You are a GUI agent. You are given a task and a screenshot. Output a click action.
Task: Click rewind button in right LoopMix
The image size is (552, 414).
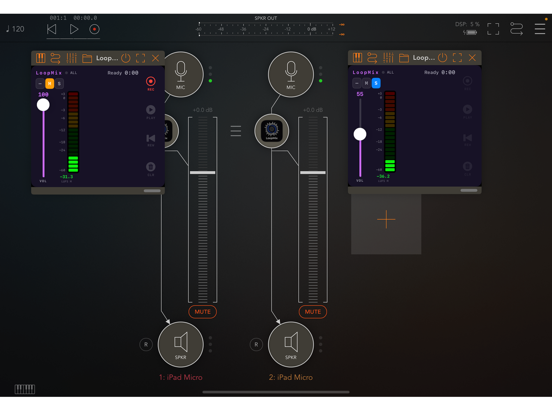(468, 139)
